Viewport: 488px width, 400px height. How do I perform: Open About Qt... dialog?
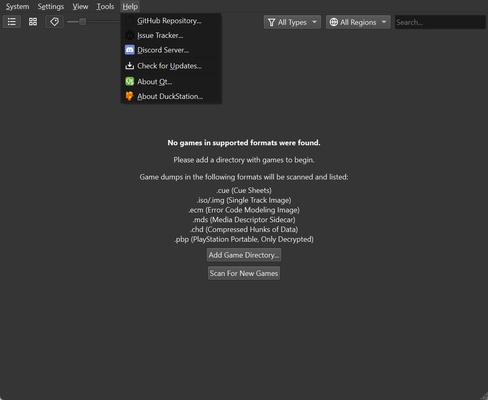[171, 81]
